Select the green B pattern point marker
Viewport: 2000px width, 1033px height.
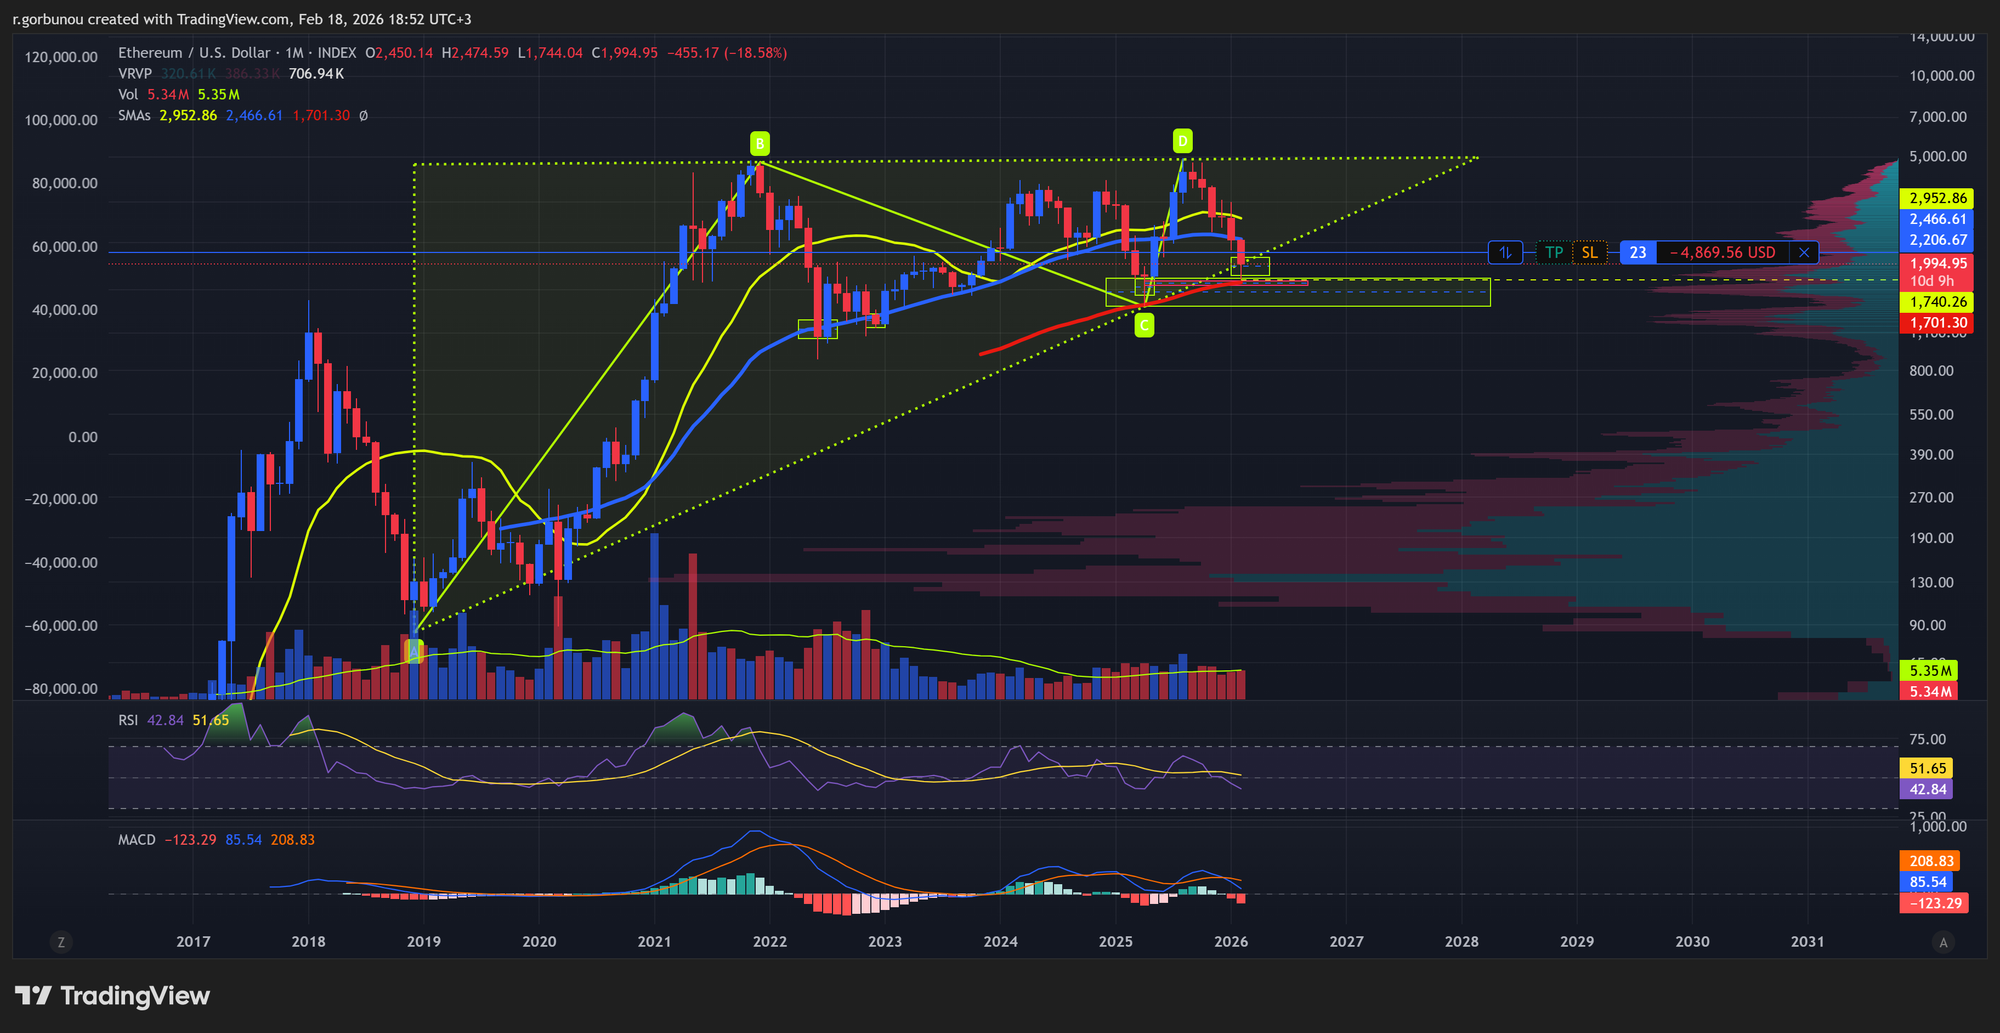760,142
